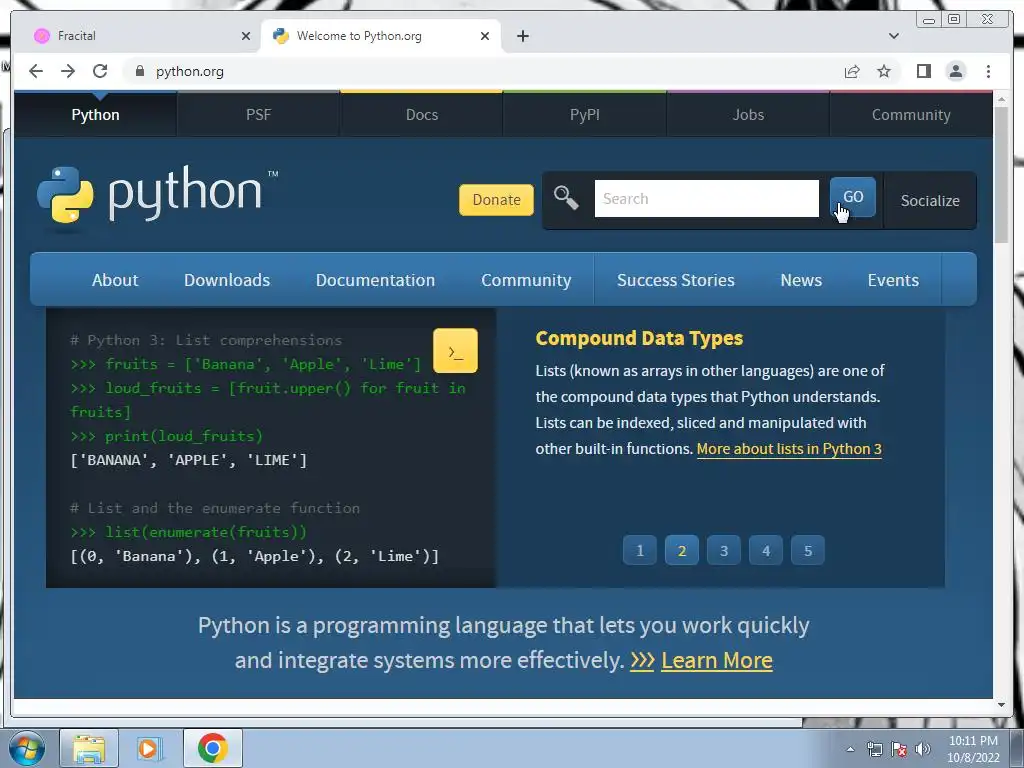Open the Docs top navigation tab
The width and height of the screenshot is (1024, 768).
(422, 115)
